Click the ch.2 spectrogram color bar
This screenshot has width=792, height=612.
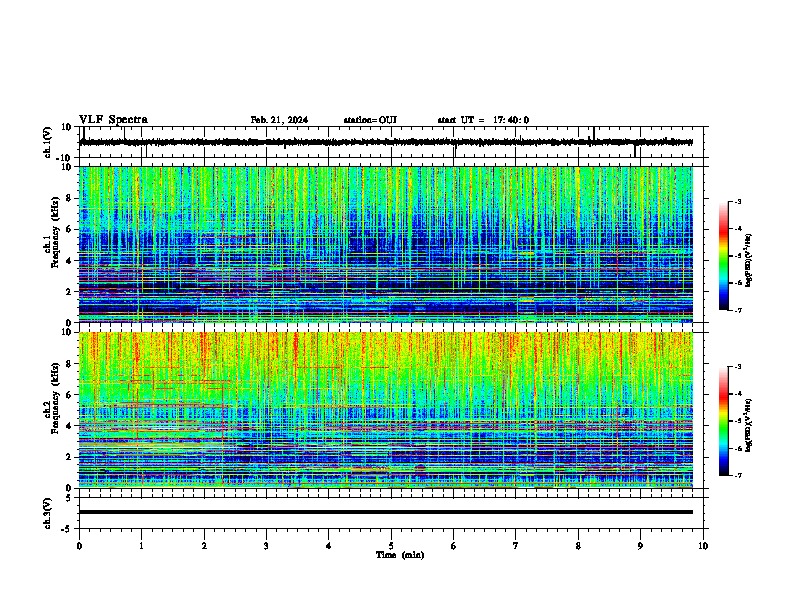coord(724,421)
